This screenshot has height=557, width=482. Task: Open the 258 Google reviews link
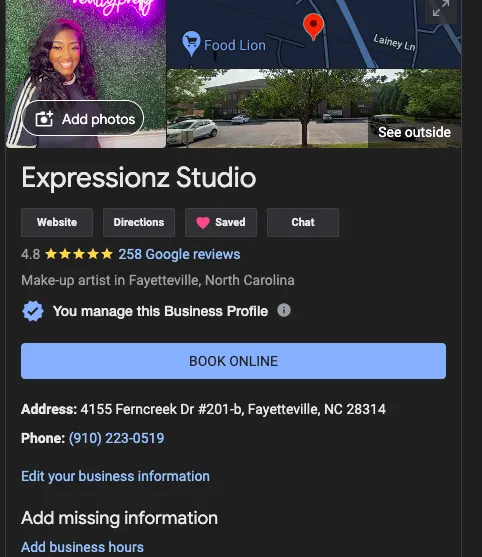tap(179, 254)
